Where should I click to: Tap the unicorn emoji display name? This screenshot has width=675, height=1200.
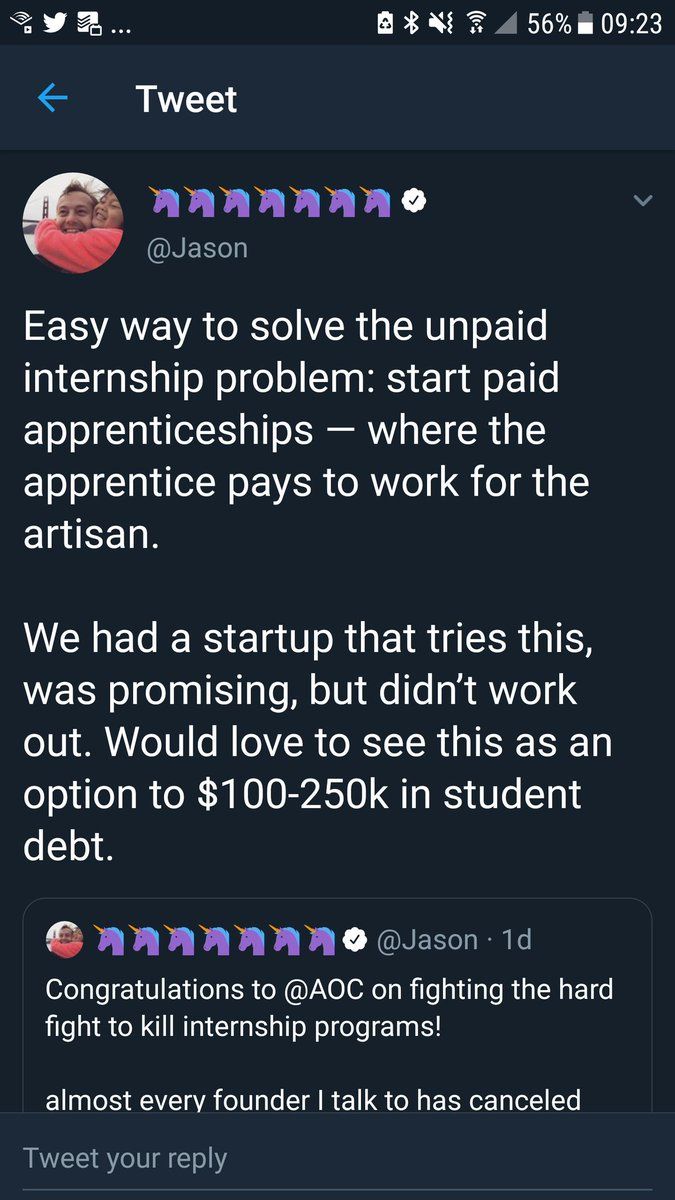coord(270,202)
